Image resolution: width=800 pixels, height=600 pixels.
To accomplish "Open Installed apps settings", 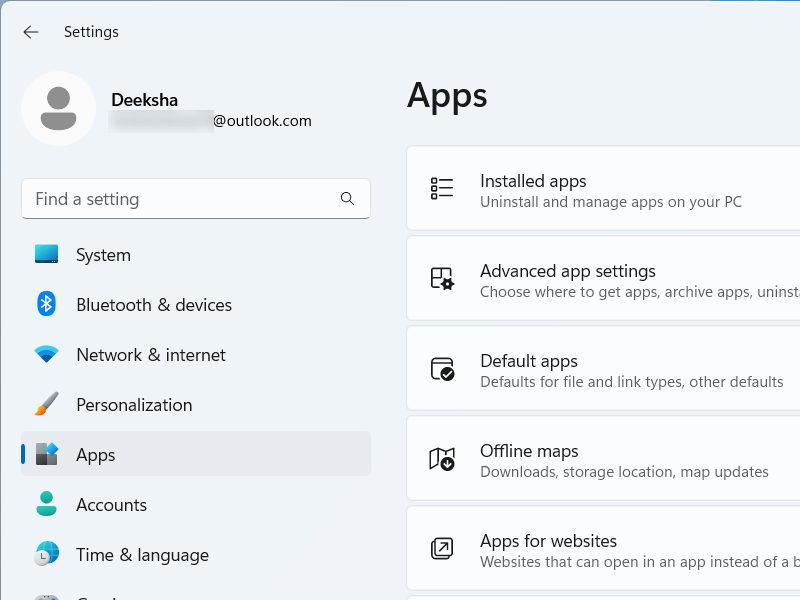I will pyautogui.click(x=600, y=188).
